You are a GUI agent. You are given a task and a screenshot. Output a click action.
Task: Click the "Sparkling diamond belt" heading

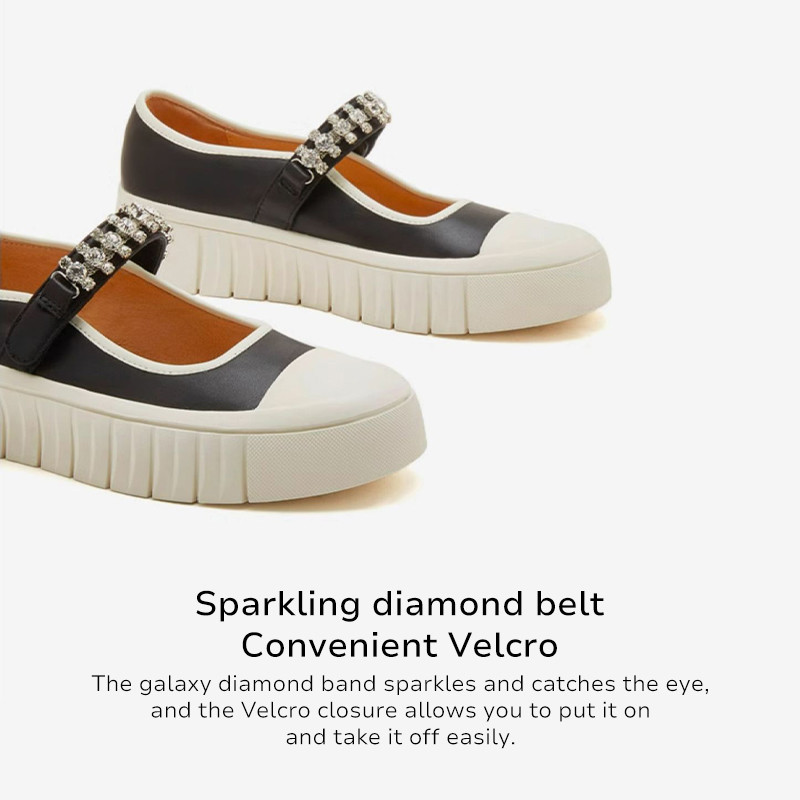click(399, 605)
